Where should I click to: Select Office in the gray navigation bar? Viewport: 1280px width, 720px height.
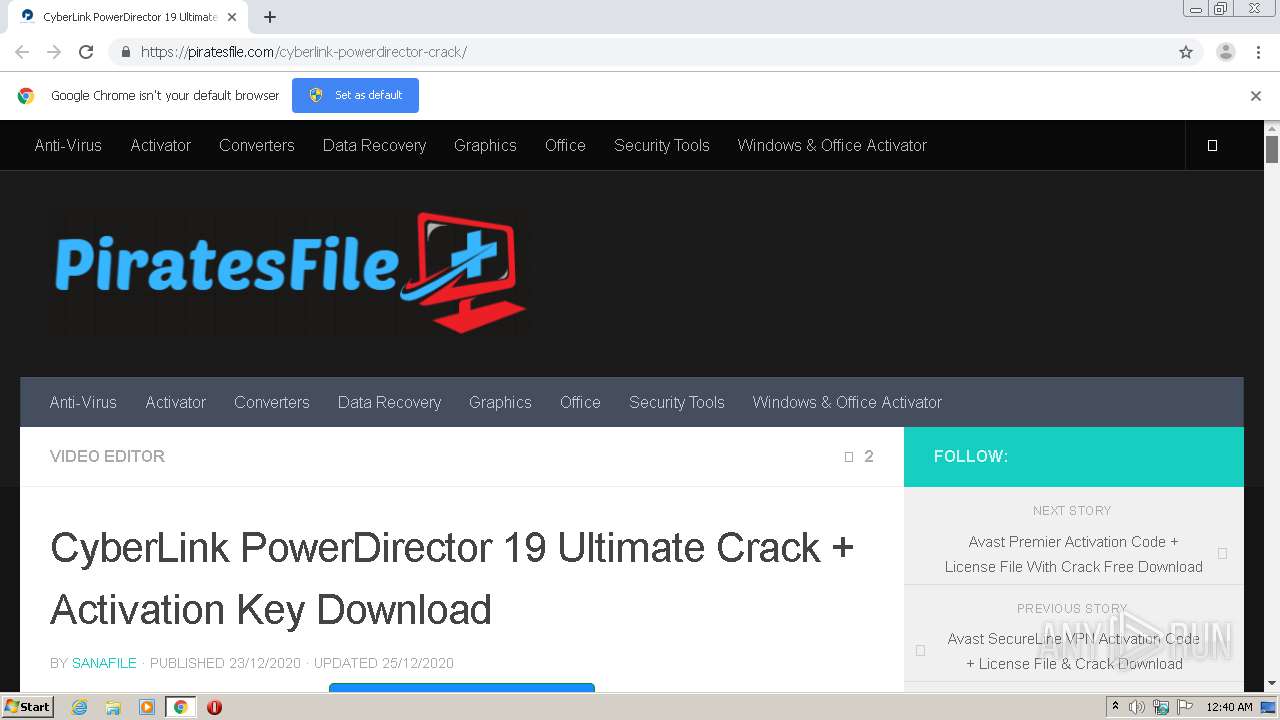coord(580,402)
